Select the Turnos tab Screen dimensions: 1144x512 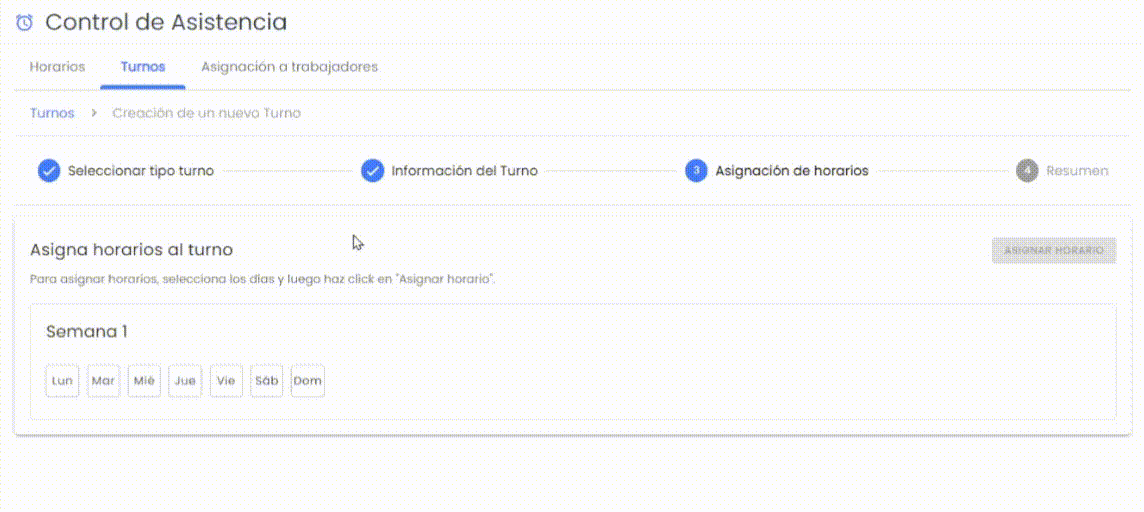[143, 66]
